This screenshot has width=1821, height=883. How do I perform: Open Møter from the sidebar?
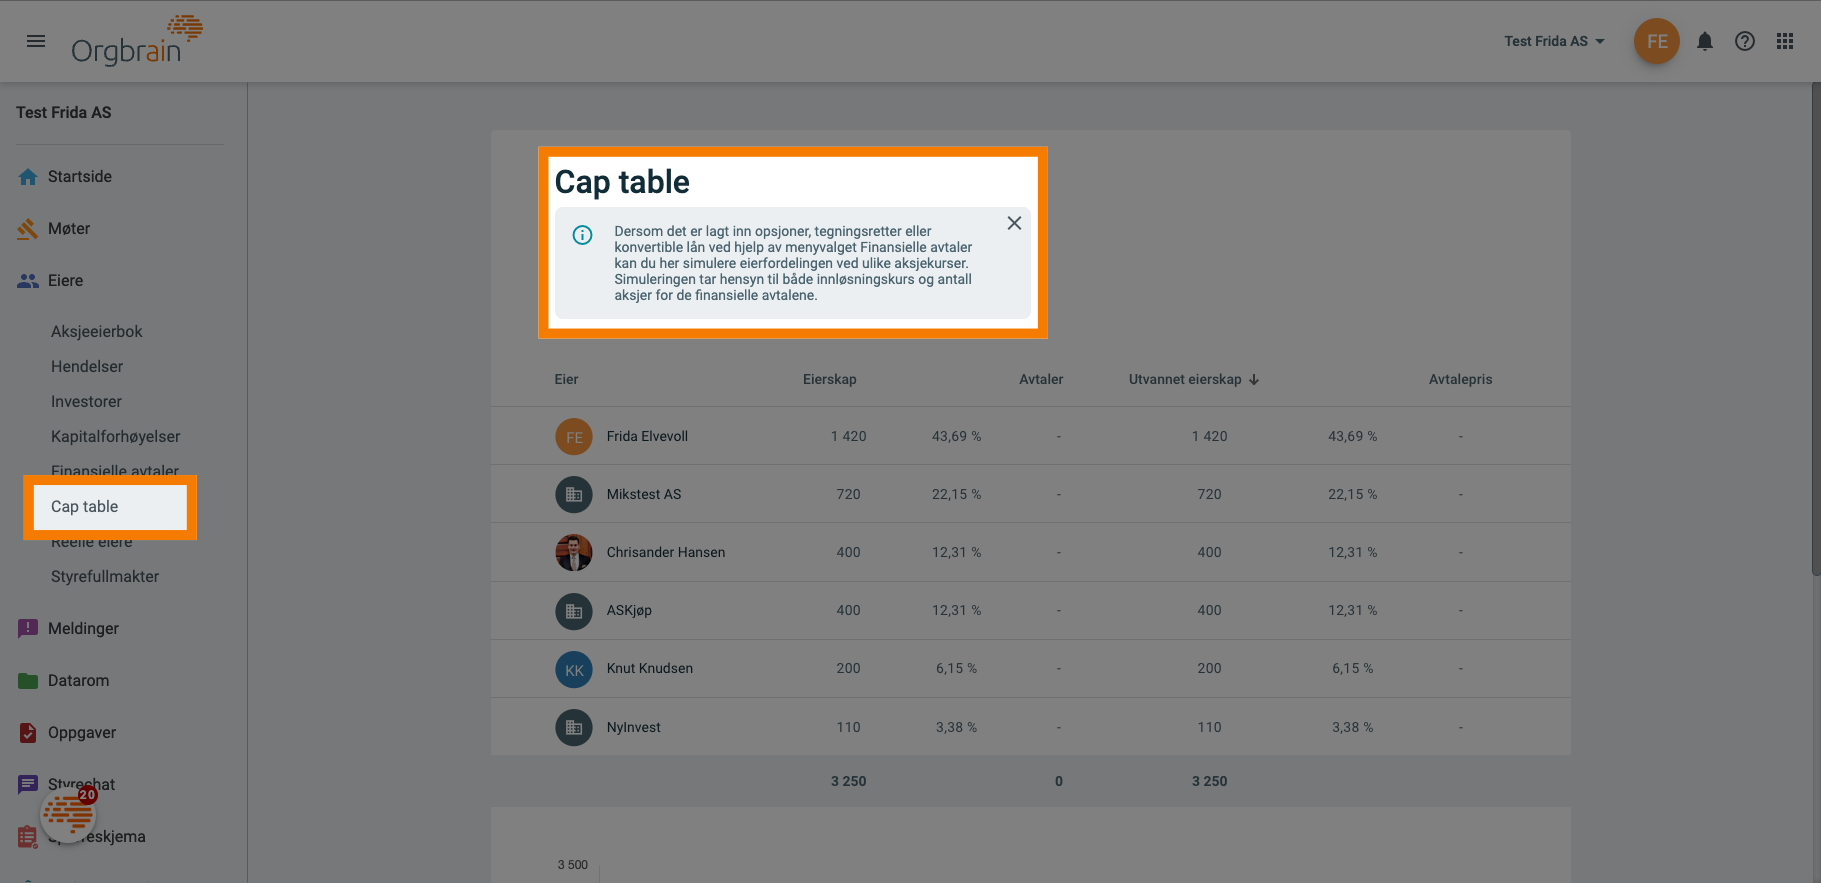click(x=68, y=229)
